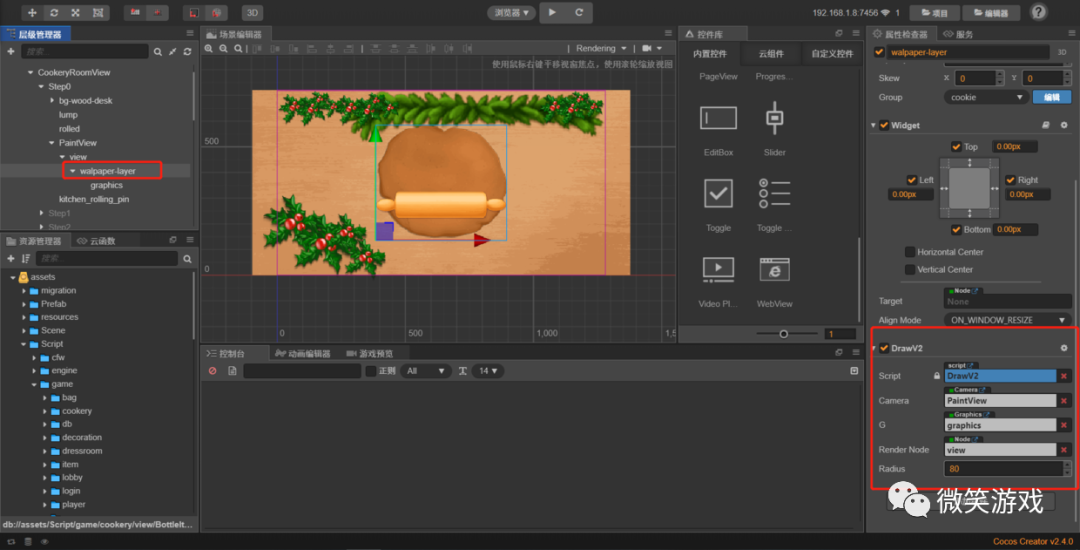Select the cookery folder
The height and width of the screenshot is (550, 1080).
tap(76, 411)
